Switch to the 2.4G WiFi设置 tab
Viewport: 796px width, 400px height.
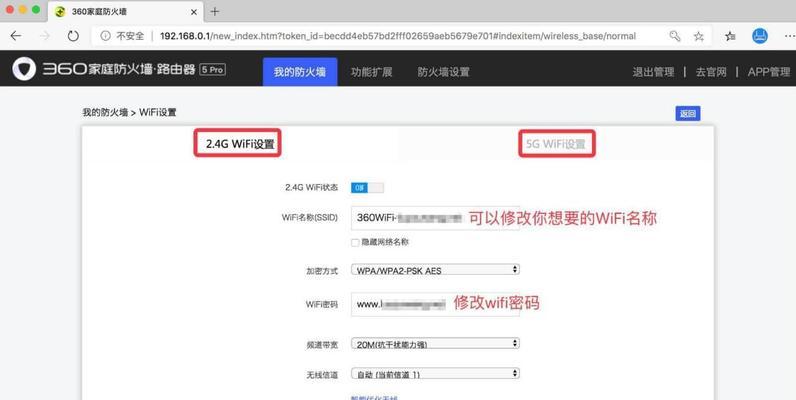[240, 144]
